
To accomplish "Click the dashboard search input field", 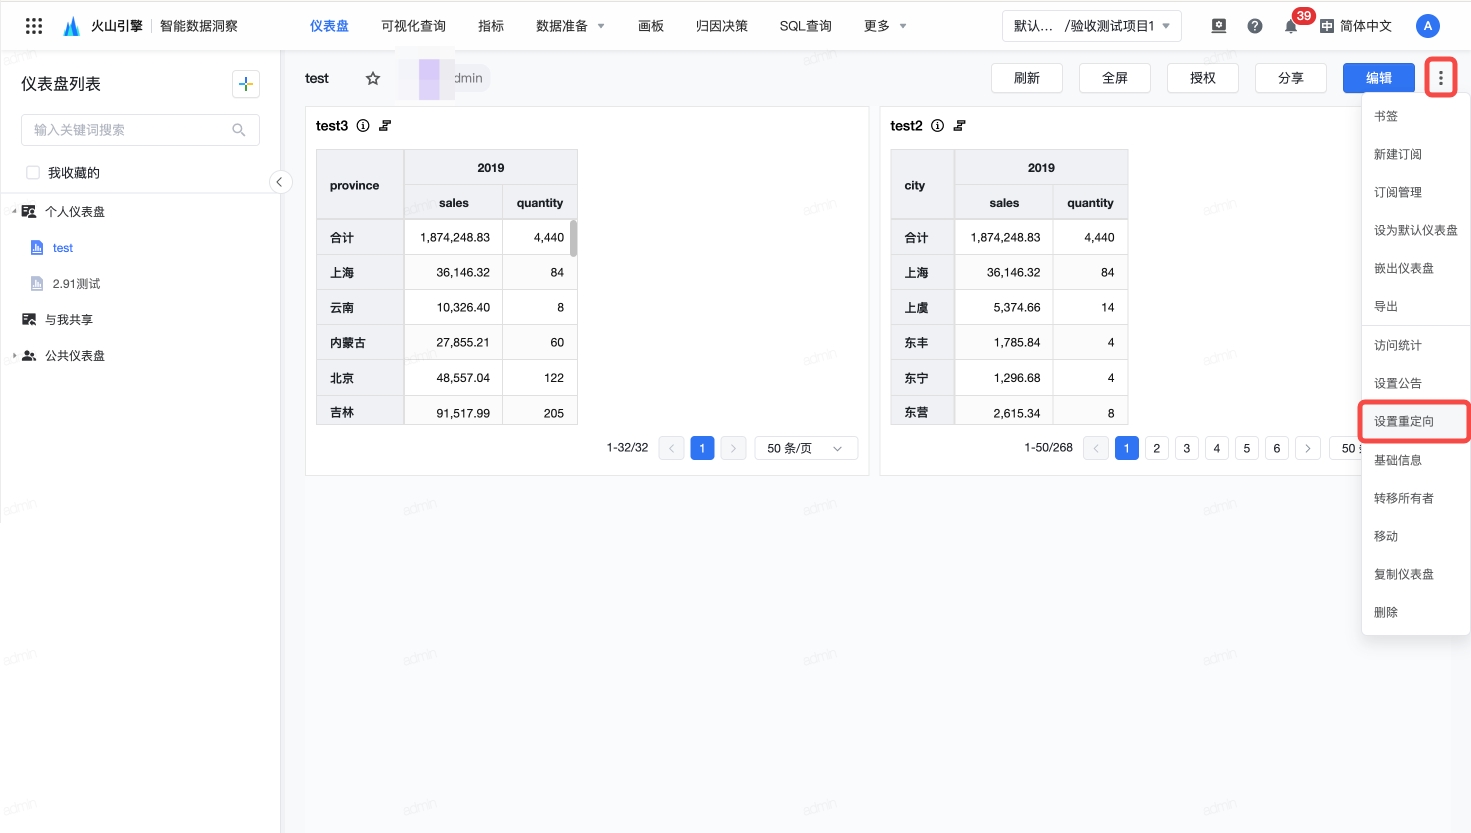I will tap(130, 130).
